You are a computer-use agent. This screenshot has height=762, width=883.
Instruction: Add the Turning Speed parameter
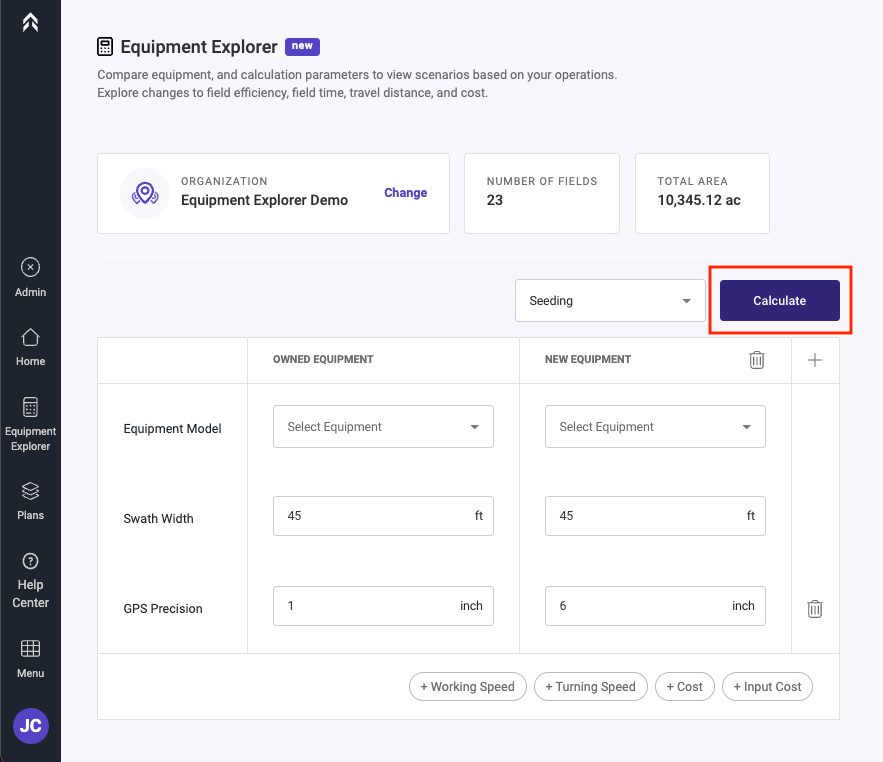coord(590,687)
